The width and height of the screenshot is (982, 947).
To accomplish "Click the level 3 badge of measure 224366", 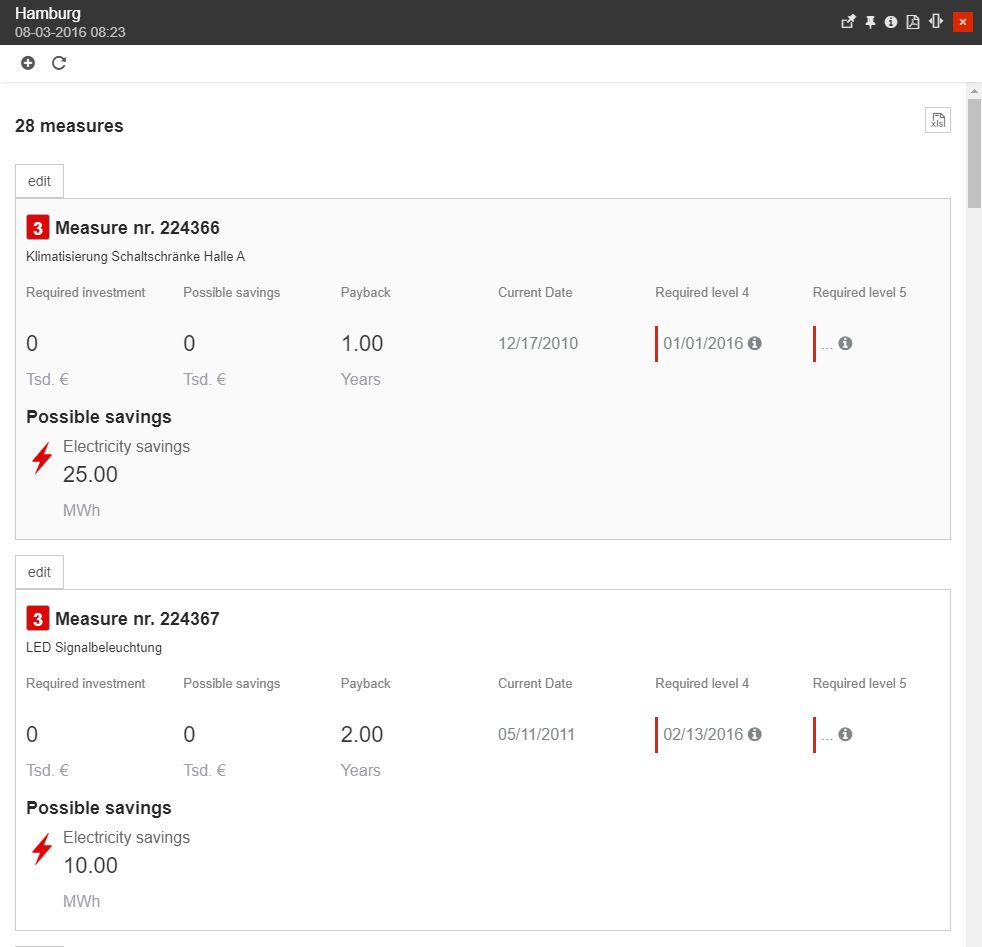I will pos(37,228).
